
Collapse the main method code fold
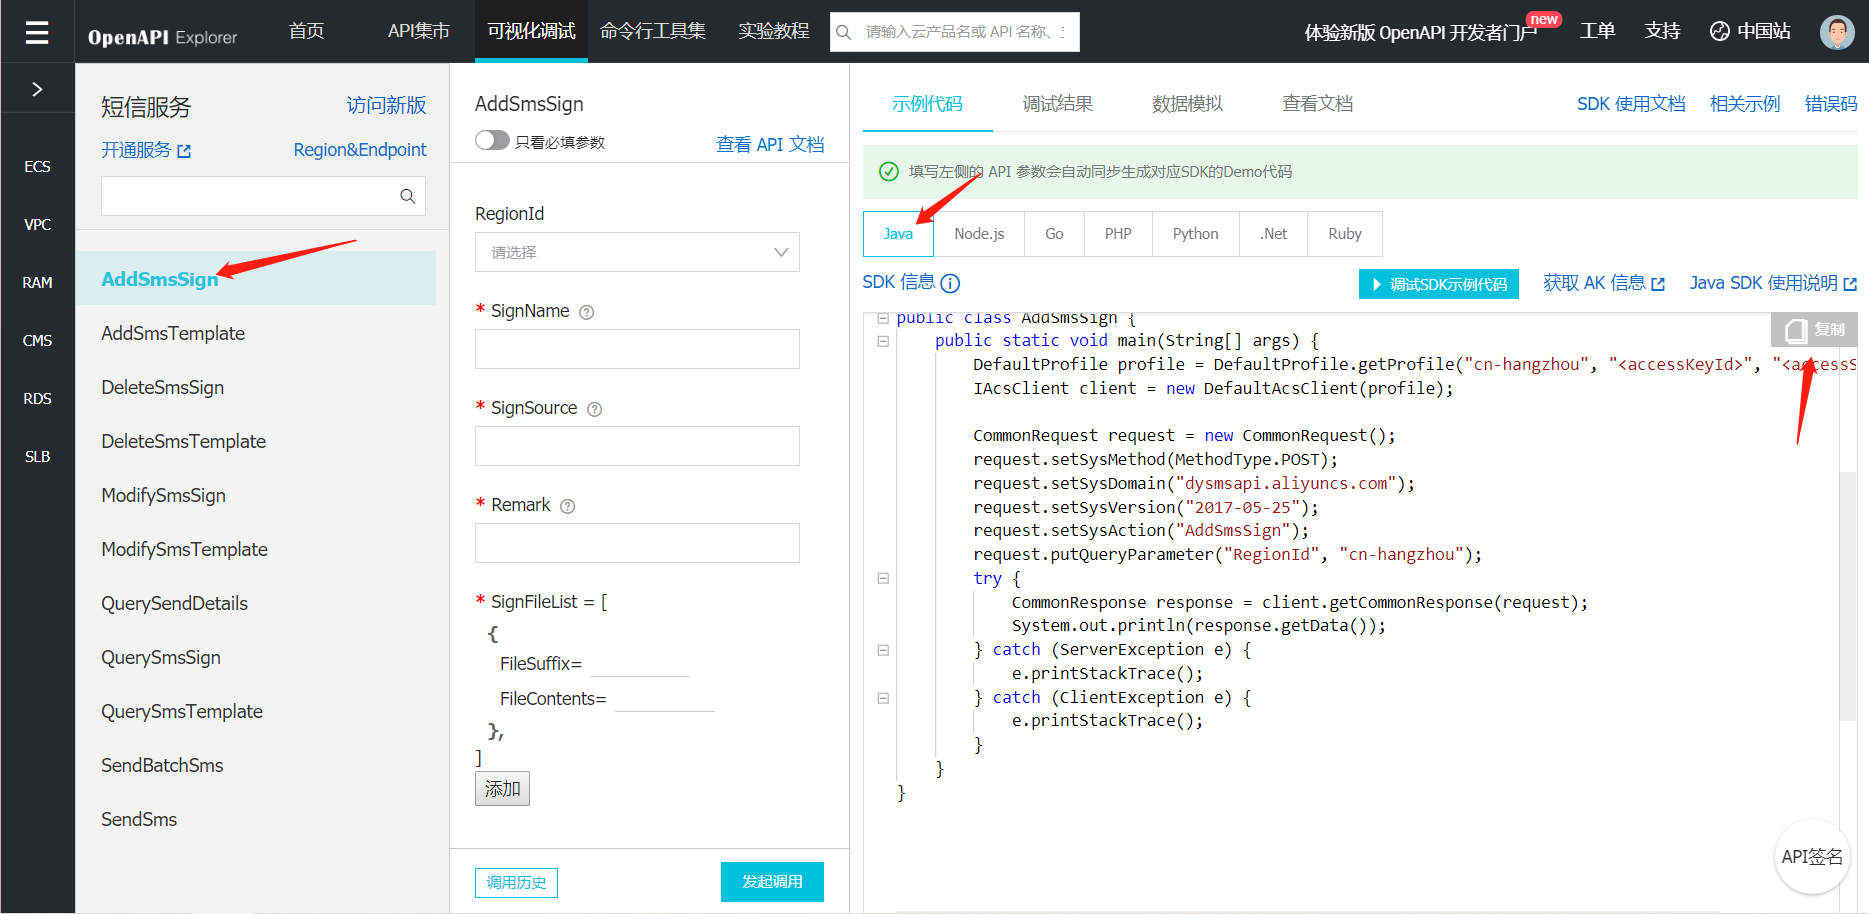pos(883,341)
